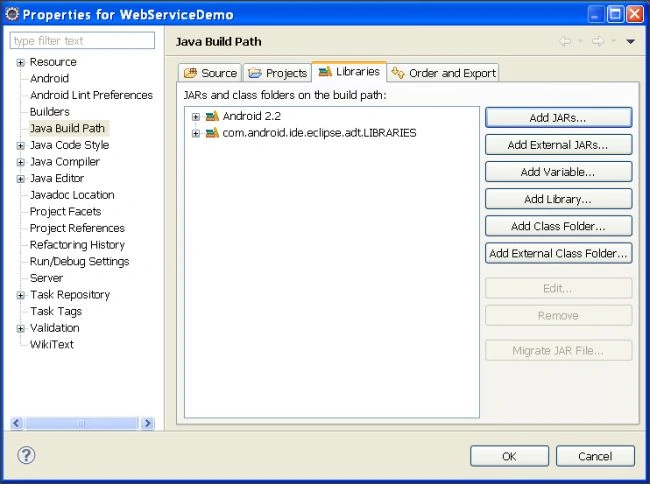The height and width of the screenshot is (484, 650).
Task: Open the Order and Export tab
Action: point(443,73)
